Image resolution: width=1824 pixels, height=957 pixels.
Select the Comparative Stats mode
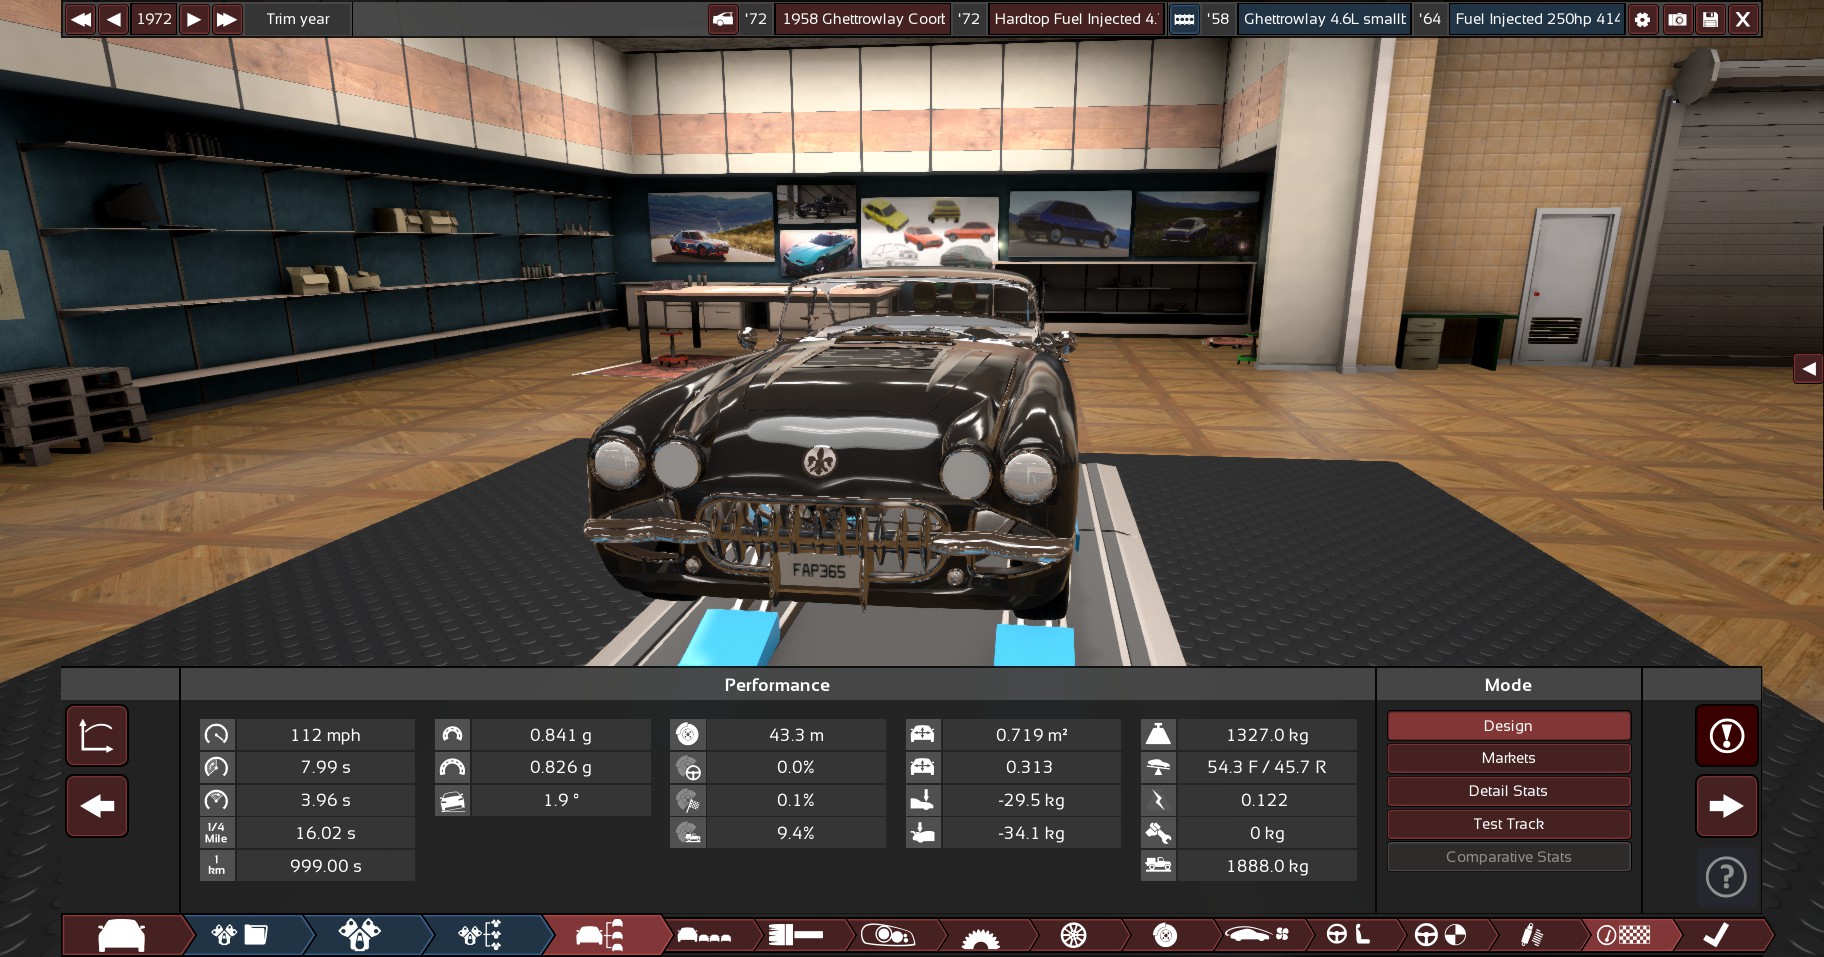coord(1508,857)
